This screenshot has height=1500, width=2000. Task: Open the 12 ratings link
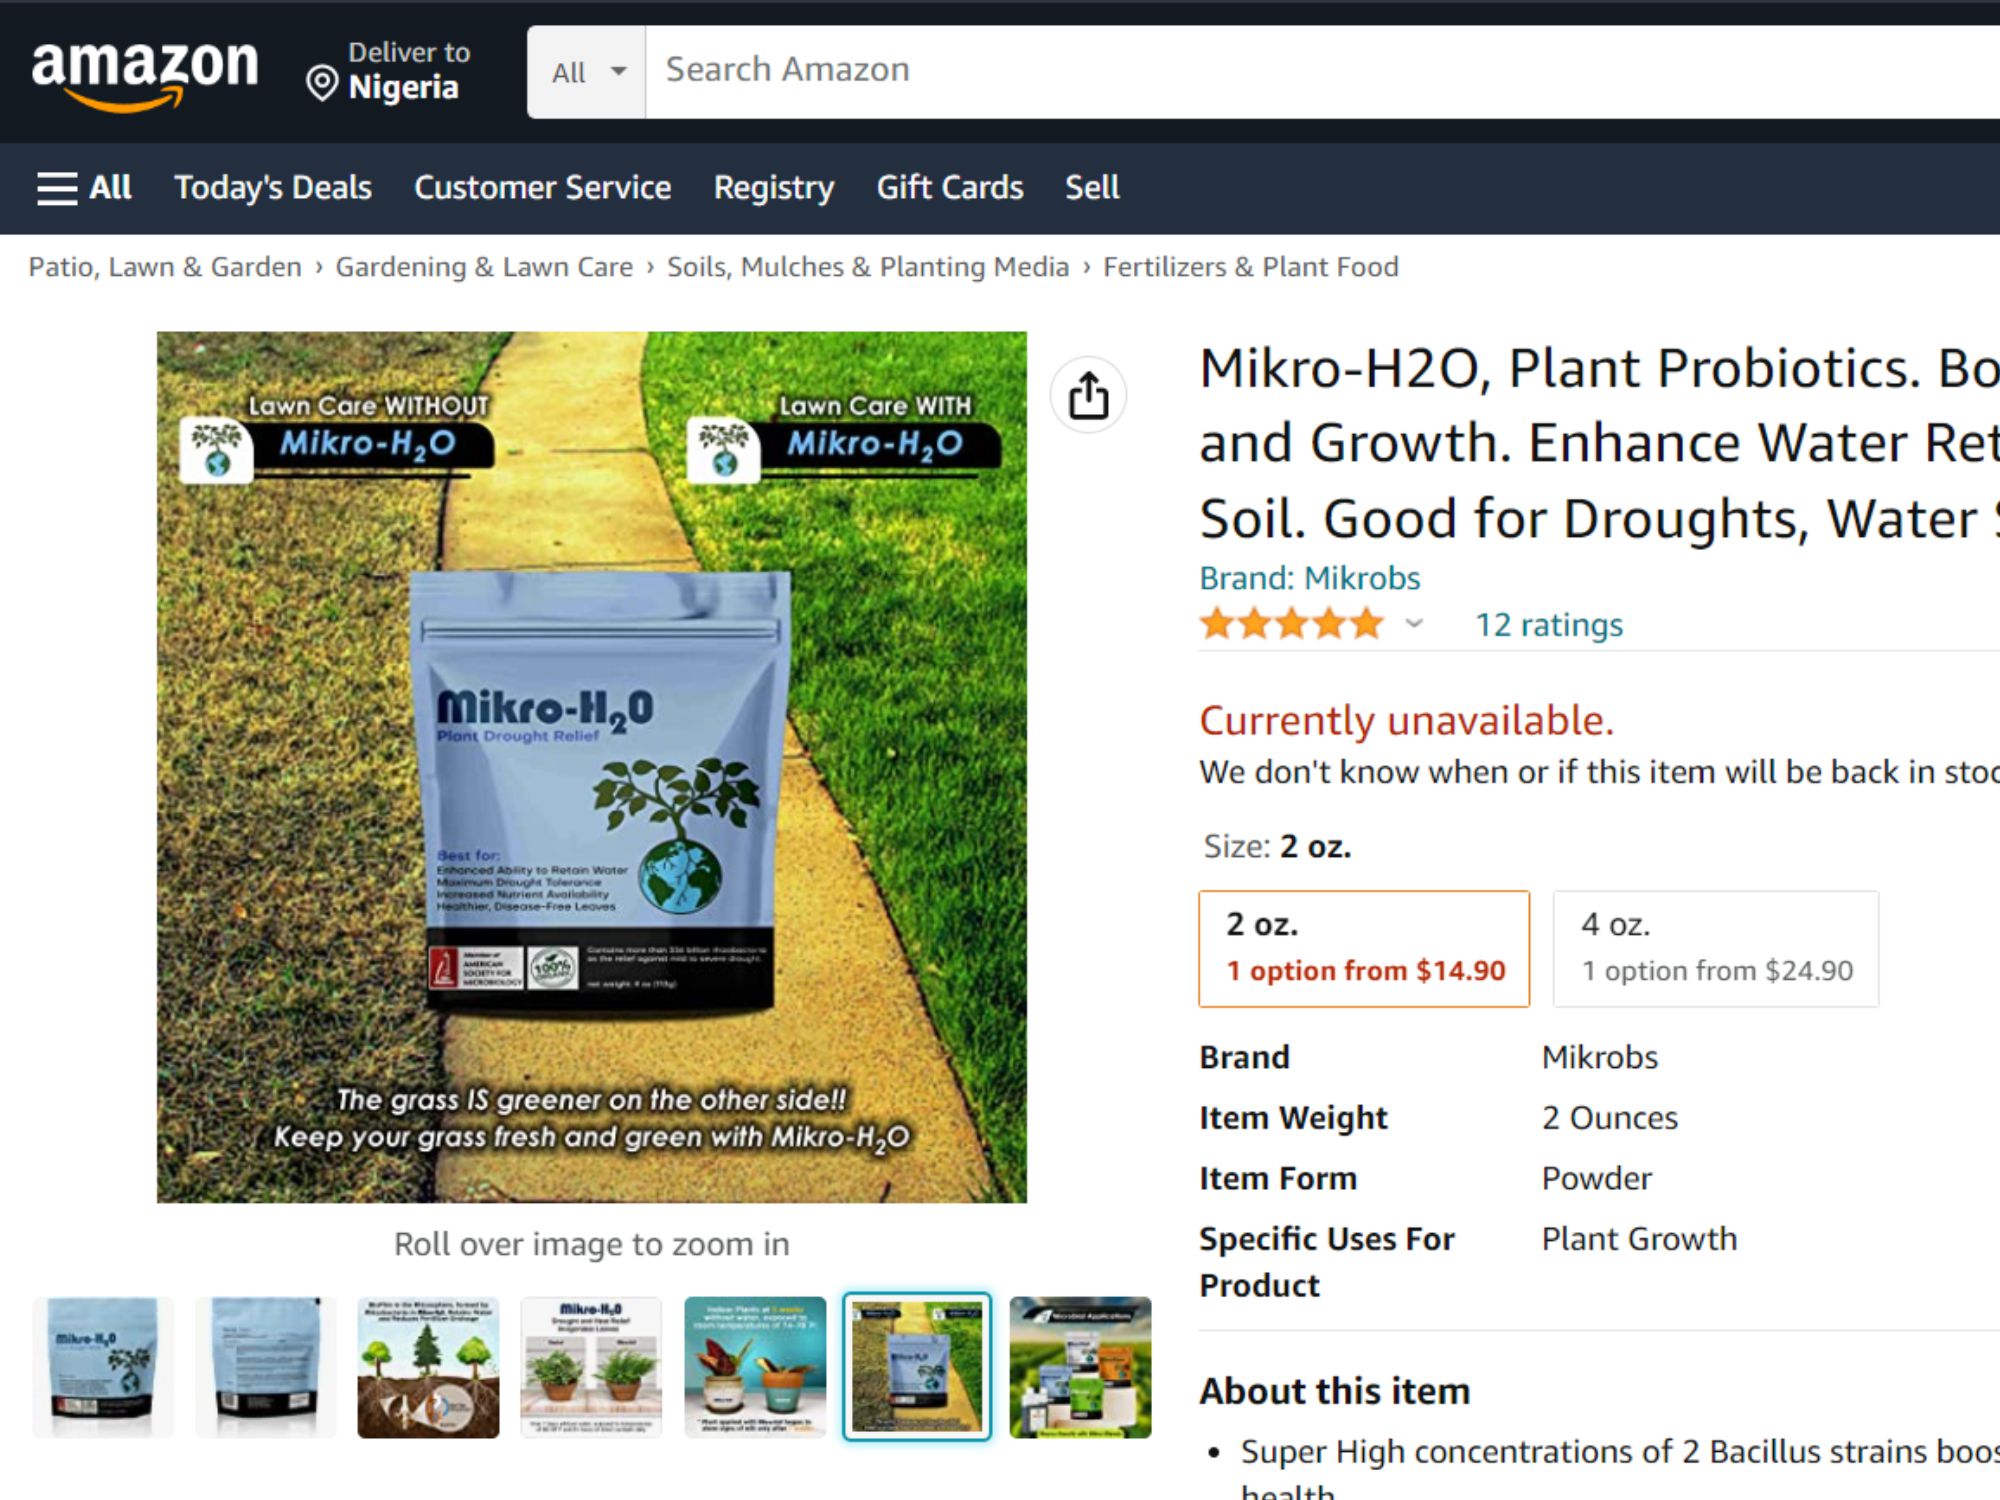1549,625
